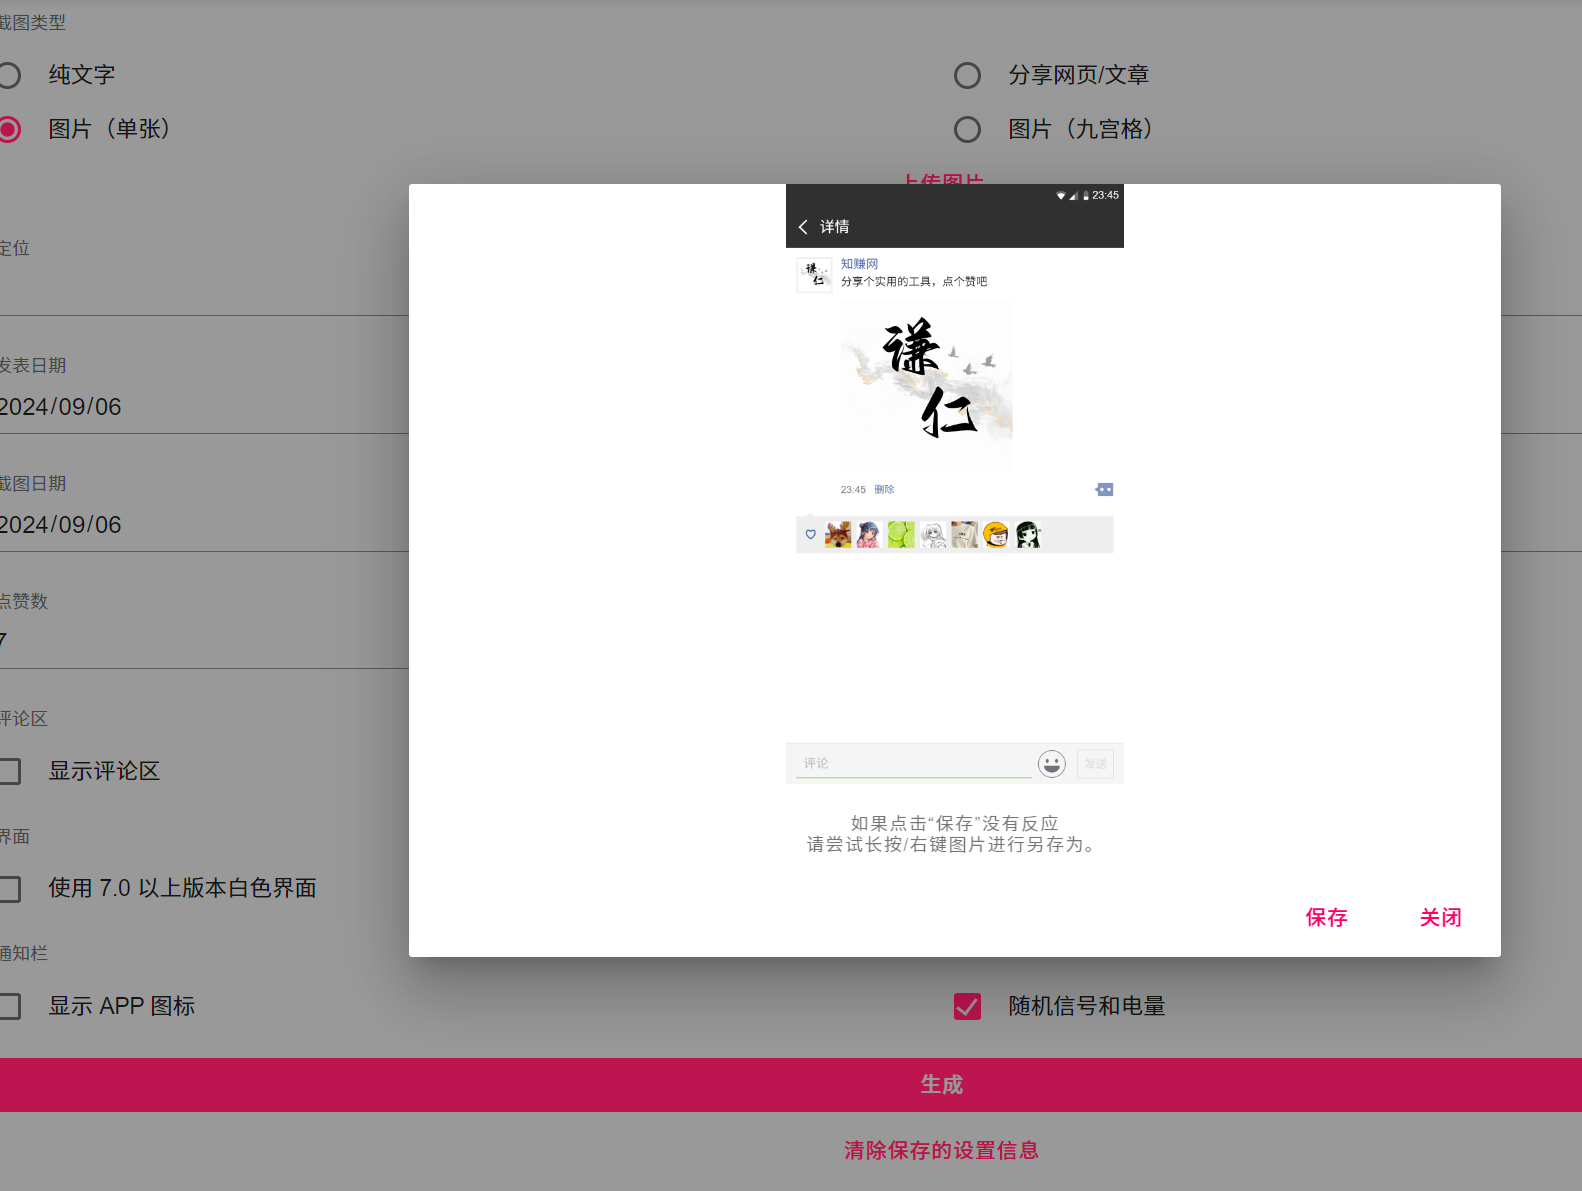Click the 知赚网 profile avatar
Image resolution: width=1582 pixels, height=1191 pixels.
[x=814, y=275]
